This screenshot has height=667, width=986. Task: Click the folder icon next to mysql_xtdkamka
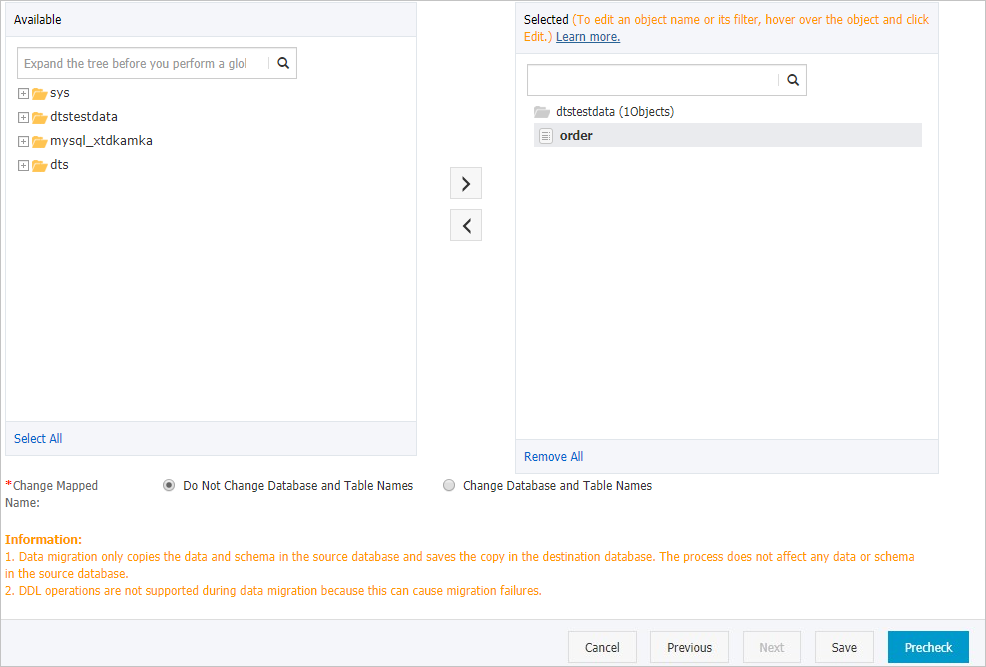[40, 140]
